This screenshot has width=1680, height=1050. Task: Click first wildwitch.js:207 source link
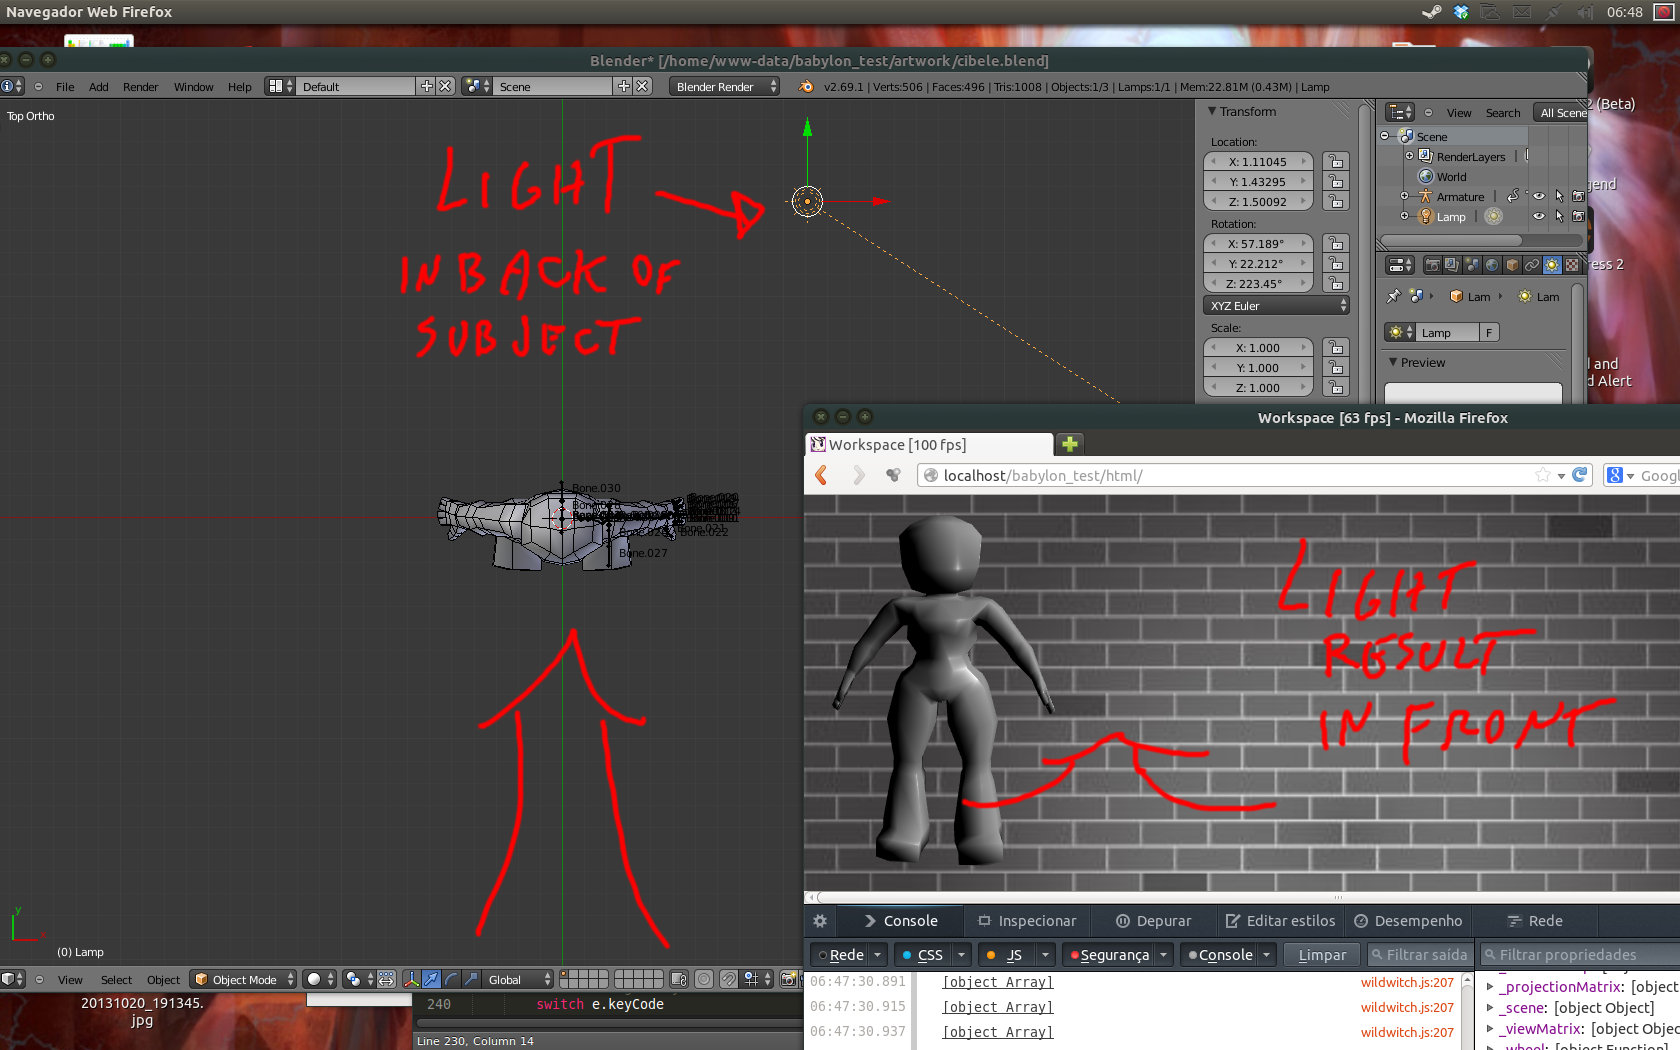[1407, 982]
